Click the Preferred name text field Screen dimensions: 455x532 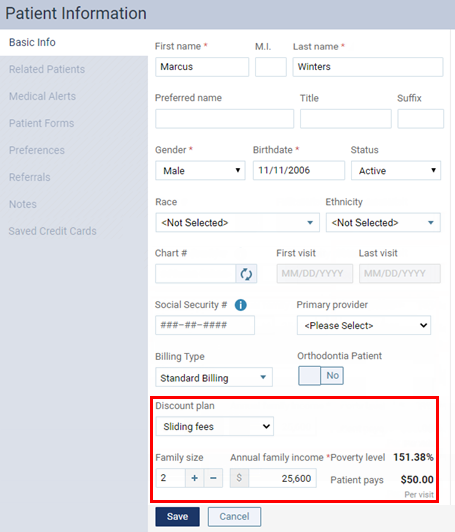(x=224, y=119)
